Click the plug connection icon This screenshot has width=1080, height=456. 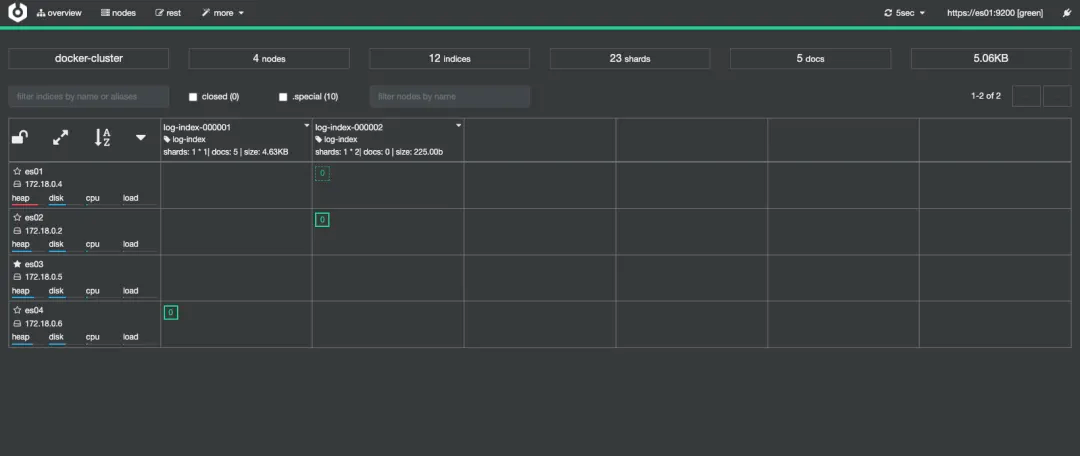click(x=1067, y=13)
